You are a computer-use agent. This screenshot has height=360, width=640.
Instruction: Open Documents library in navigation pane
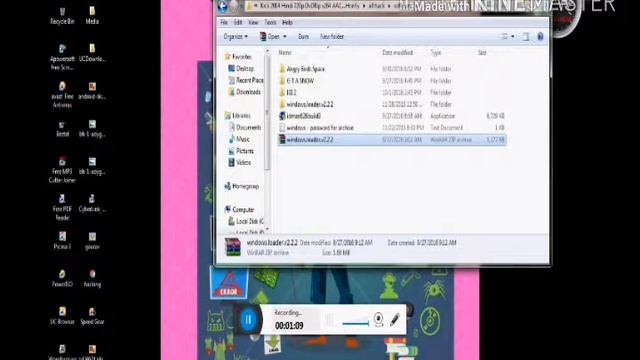pos(245,128)
